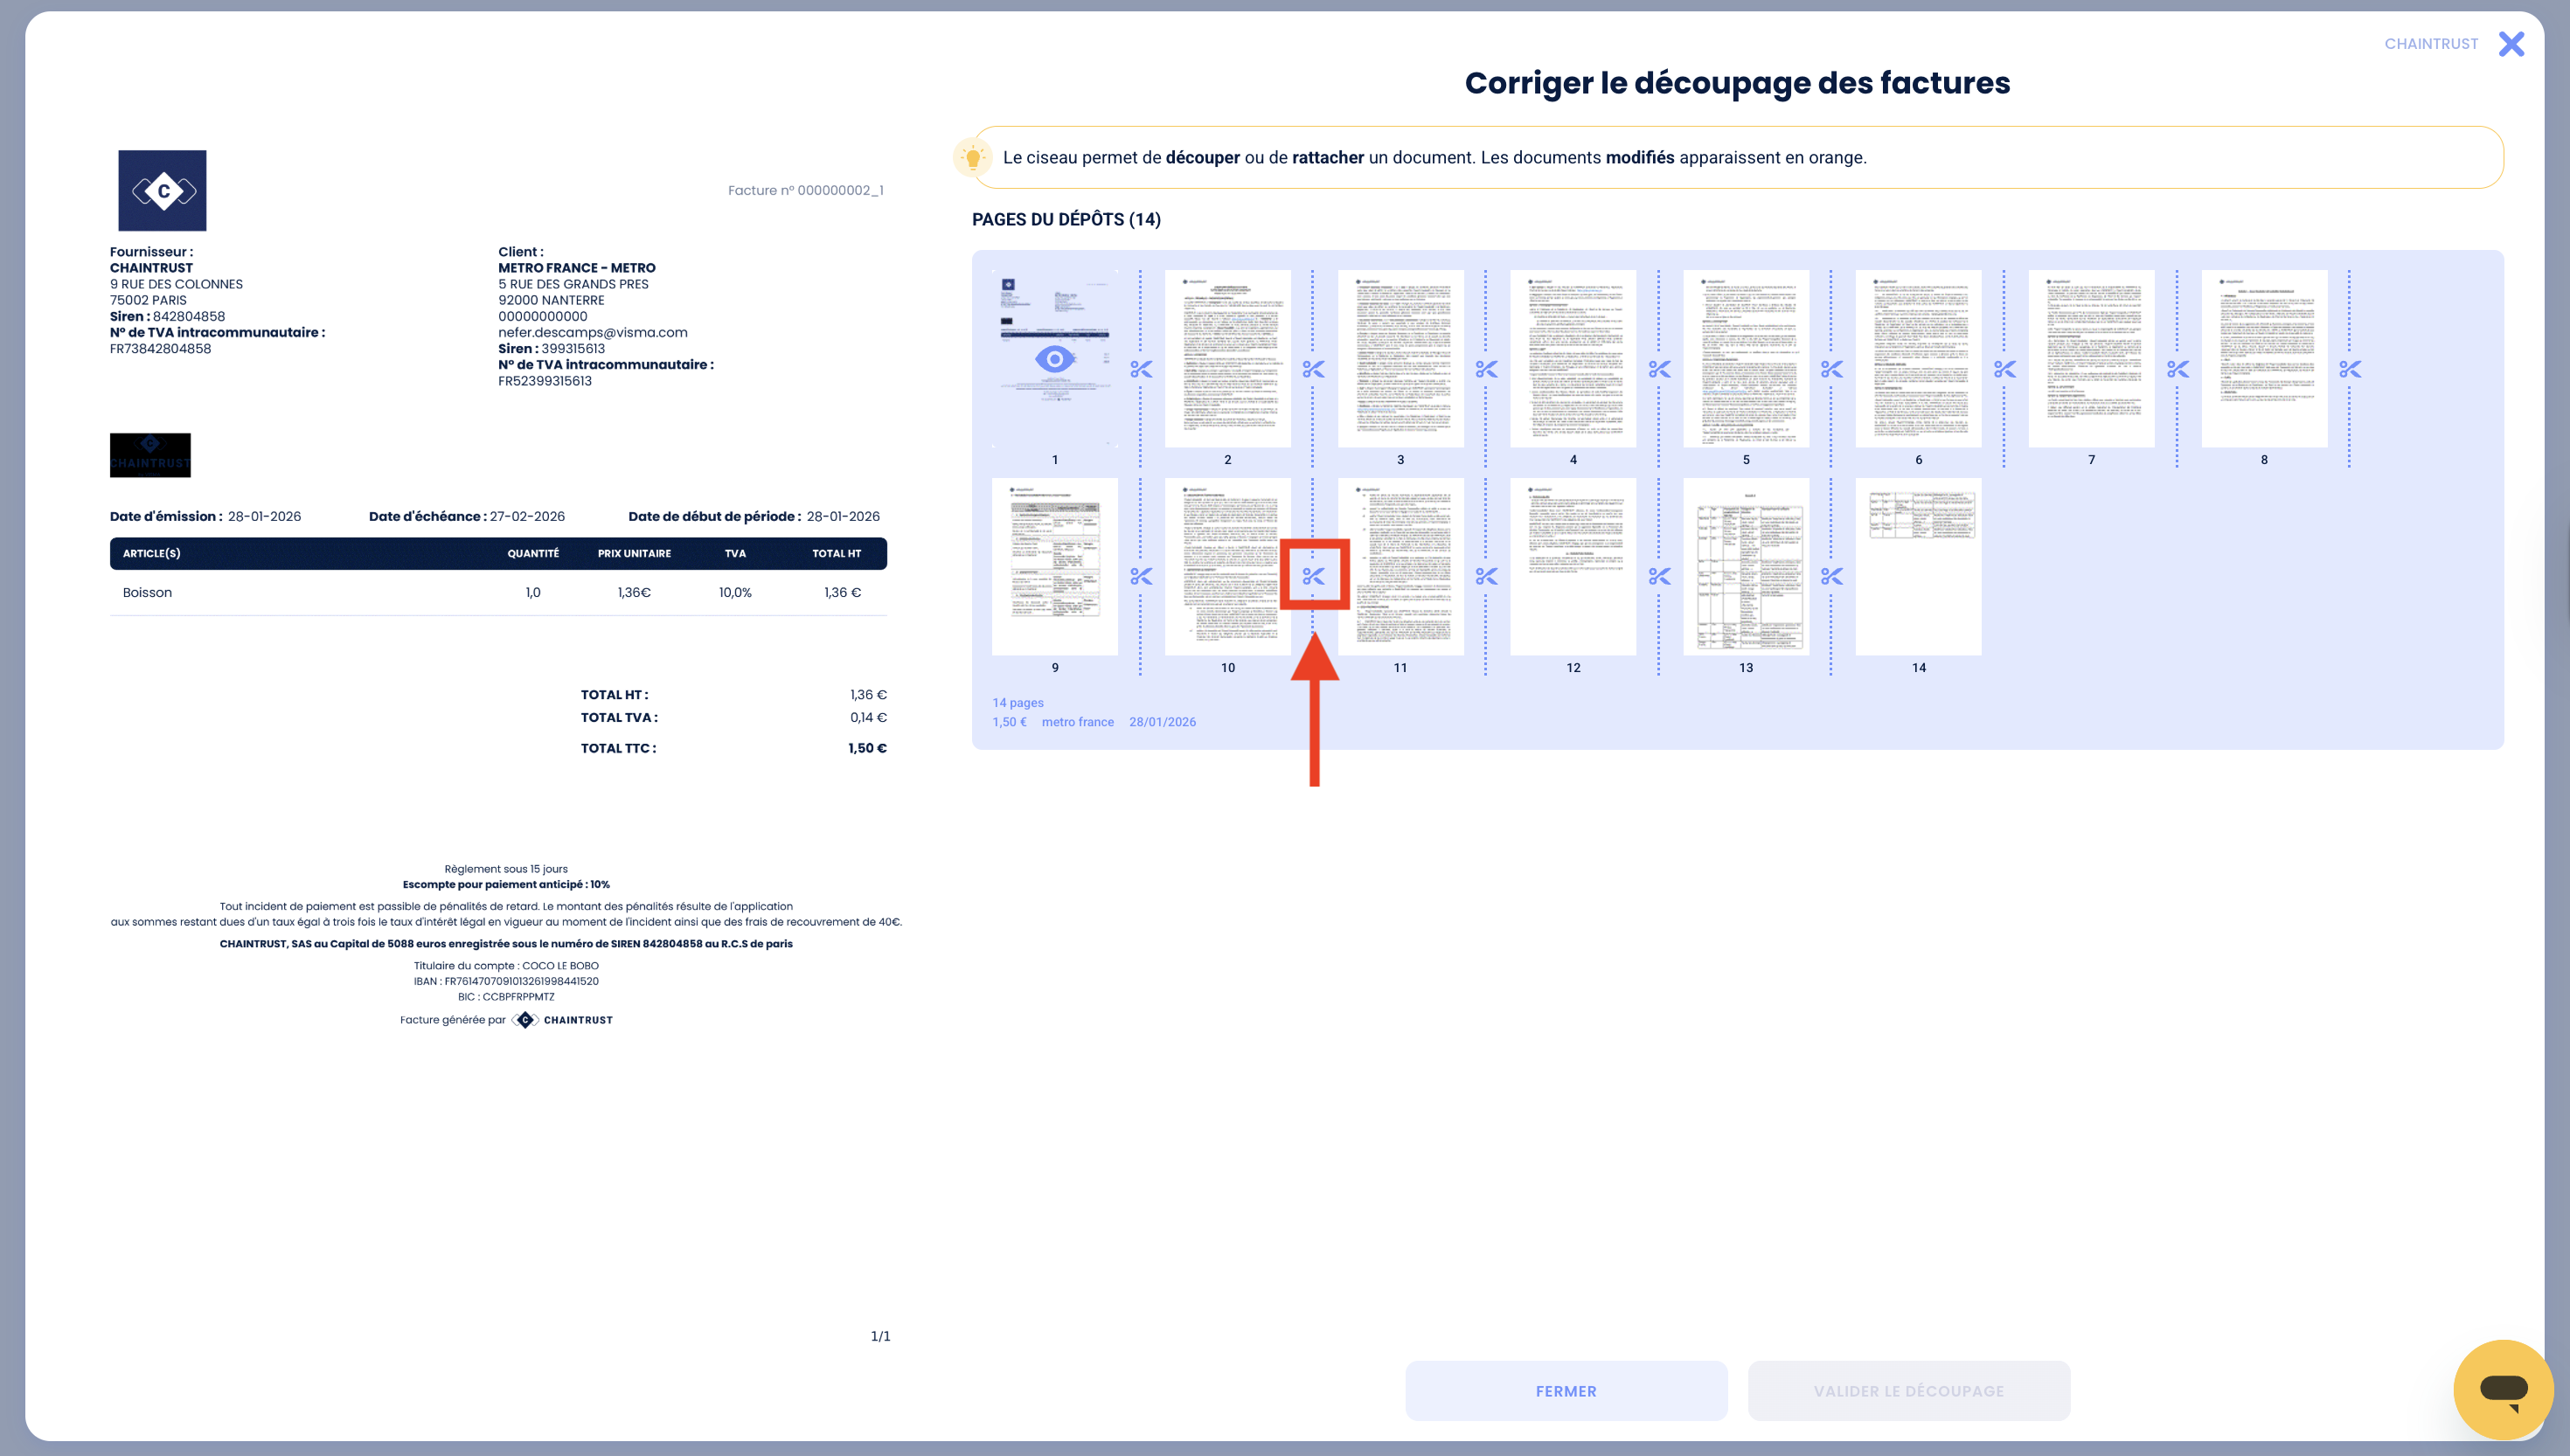Viewport: 2570px width, 1456px height.
Task: Click scissors between pages 13 and 14
Action: tap(1831, 576)
